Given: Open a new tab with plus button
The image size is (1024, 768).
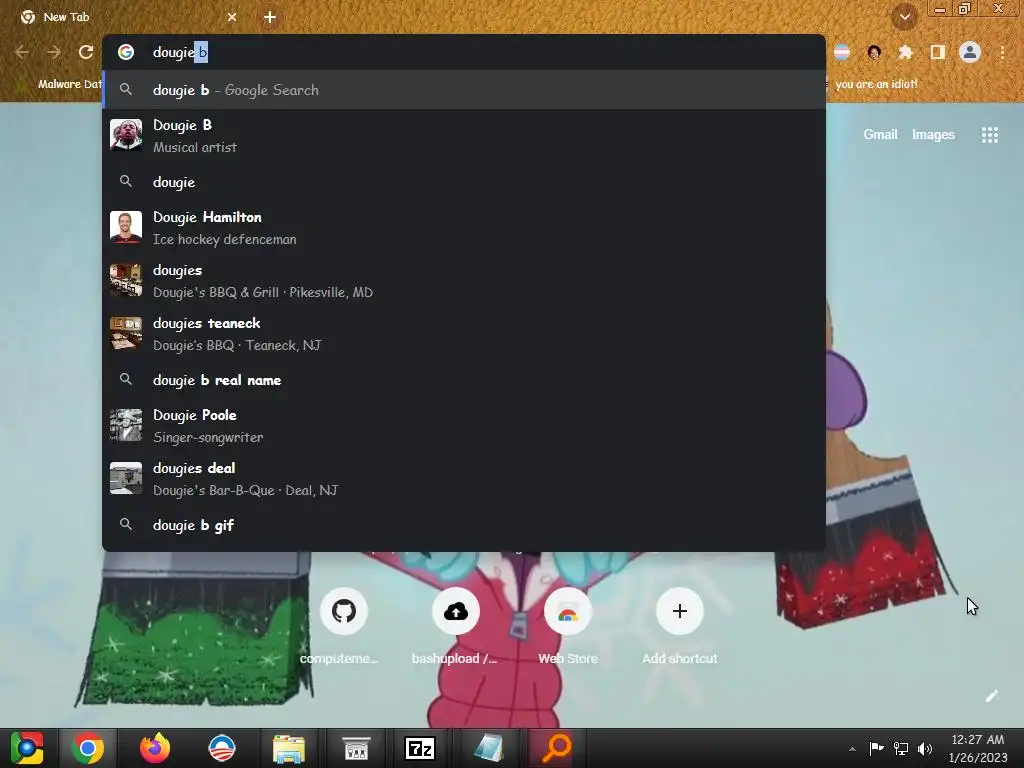Looking at the screenshot, I should point(270,17).
